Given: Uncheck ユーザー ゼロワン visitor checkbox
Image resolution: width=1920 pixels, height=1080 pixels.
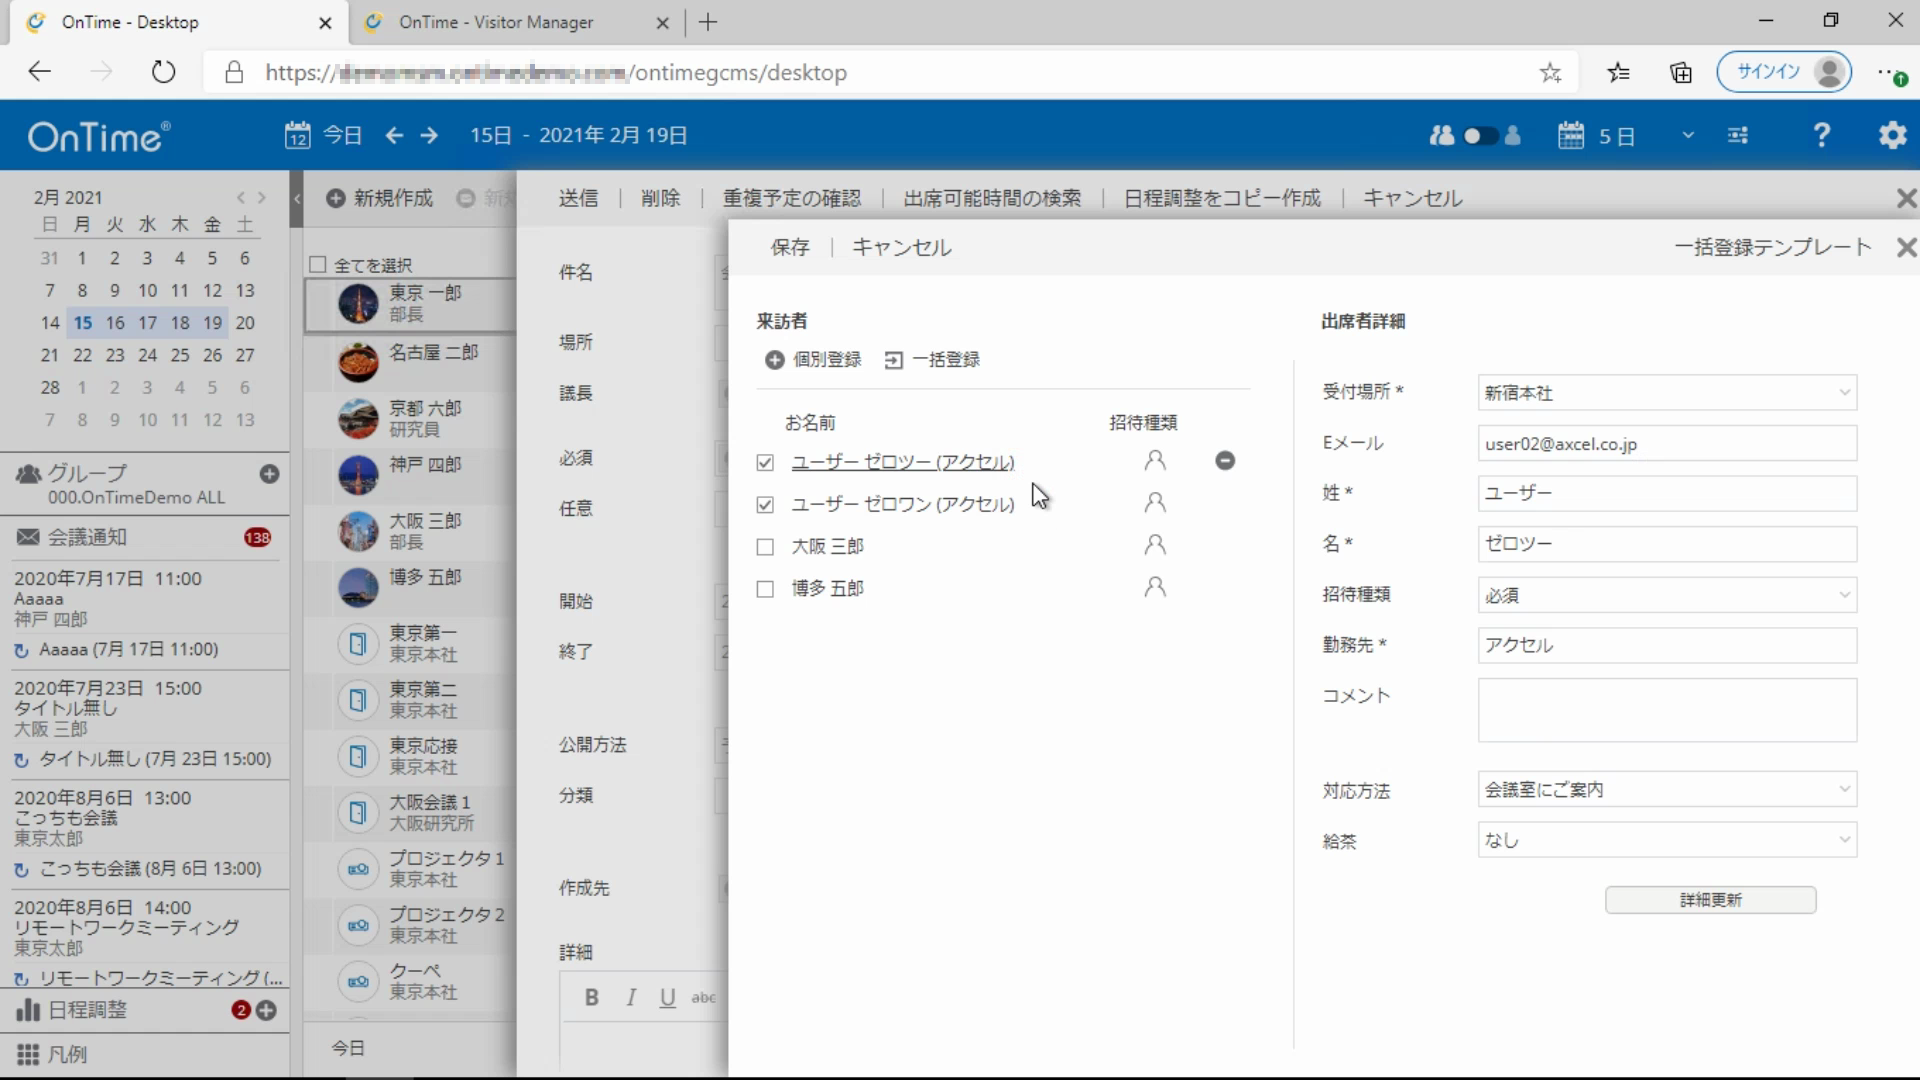Looking at the screenshot, I should (765, 505).
